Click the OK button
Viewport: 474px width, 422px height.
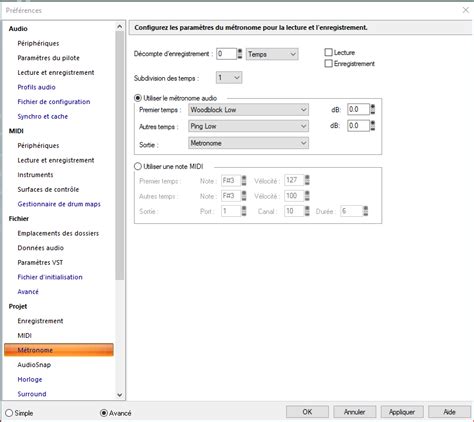307,412
